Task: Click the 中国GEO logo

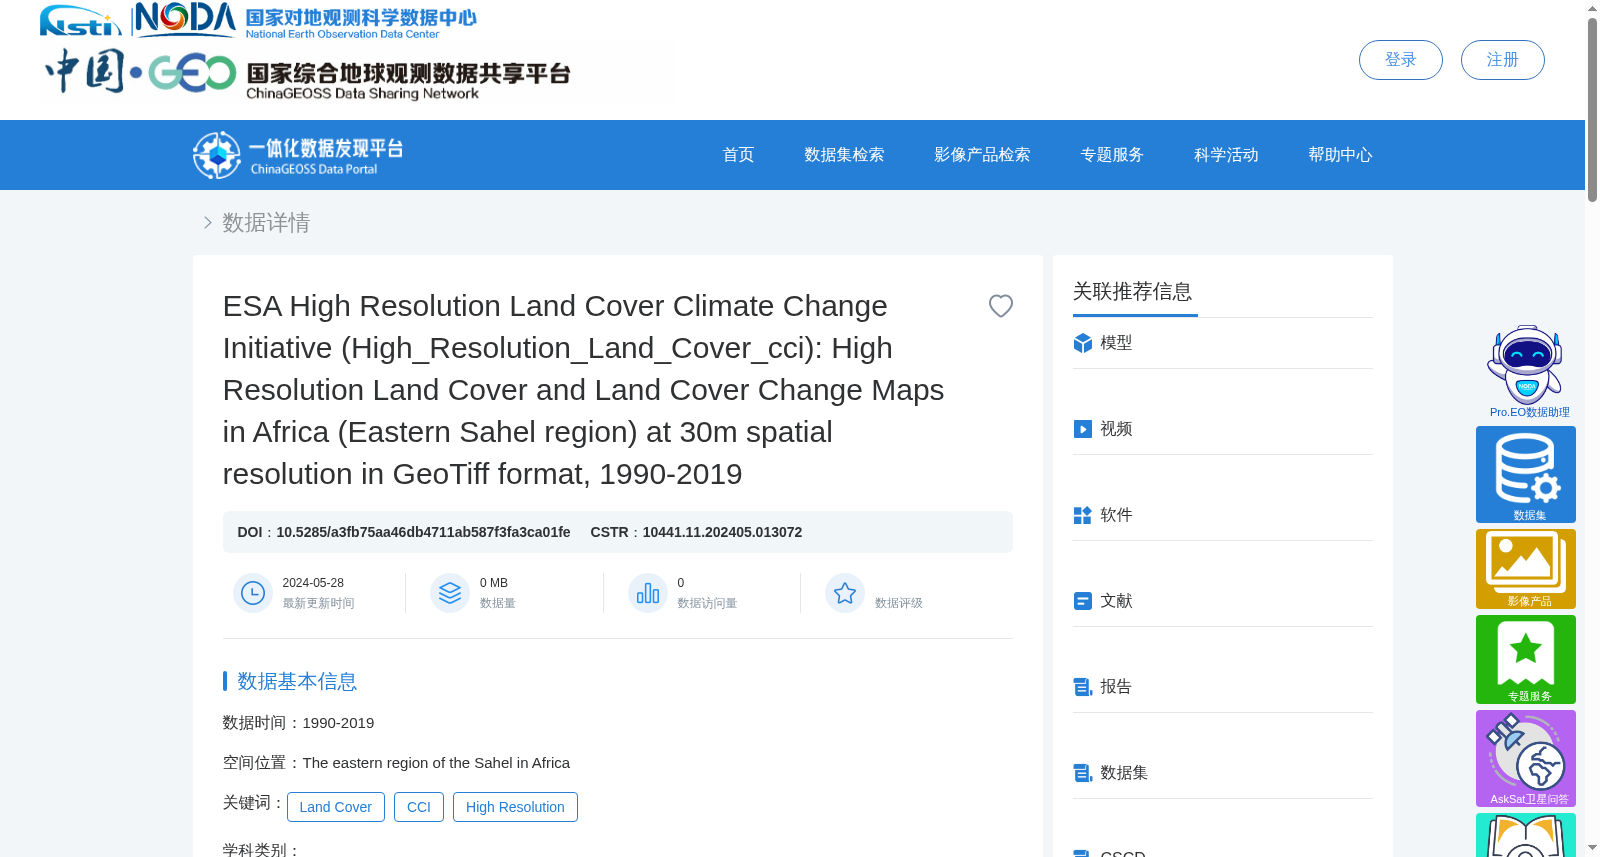Action: tap(140, 71)
